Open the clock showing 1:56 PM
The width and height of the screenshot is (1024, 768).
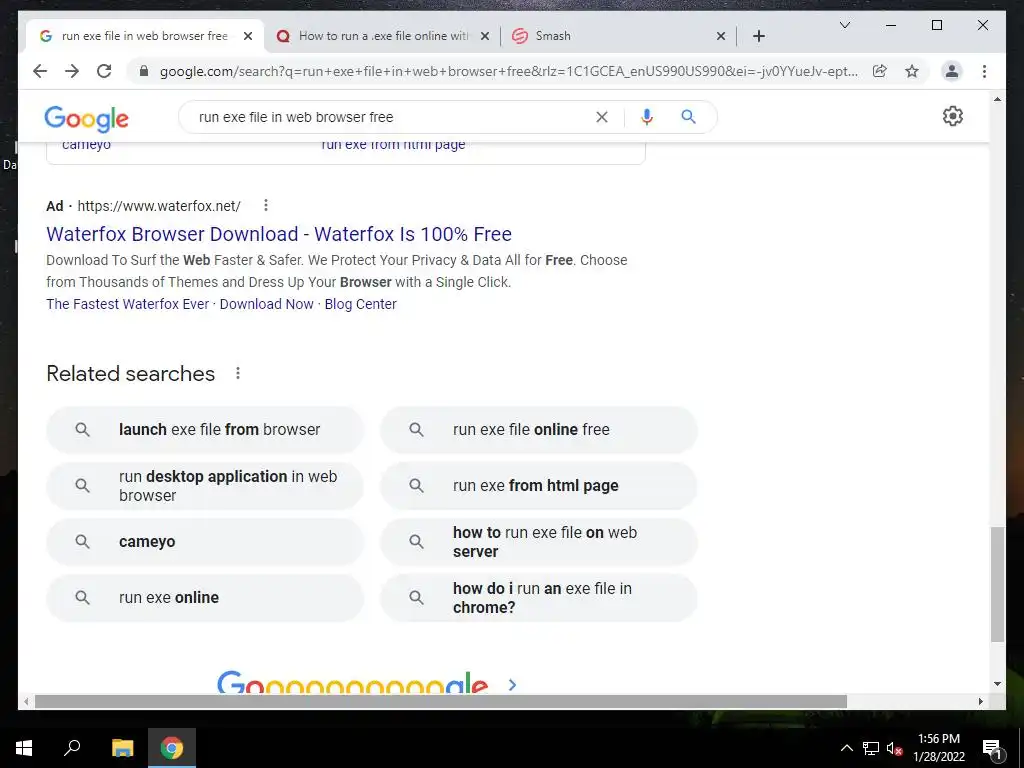click(x=939, y=748)
